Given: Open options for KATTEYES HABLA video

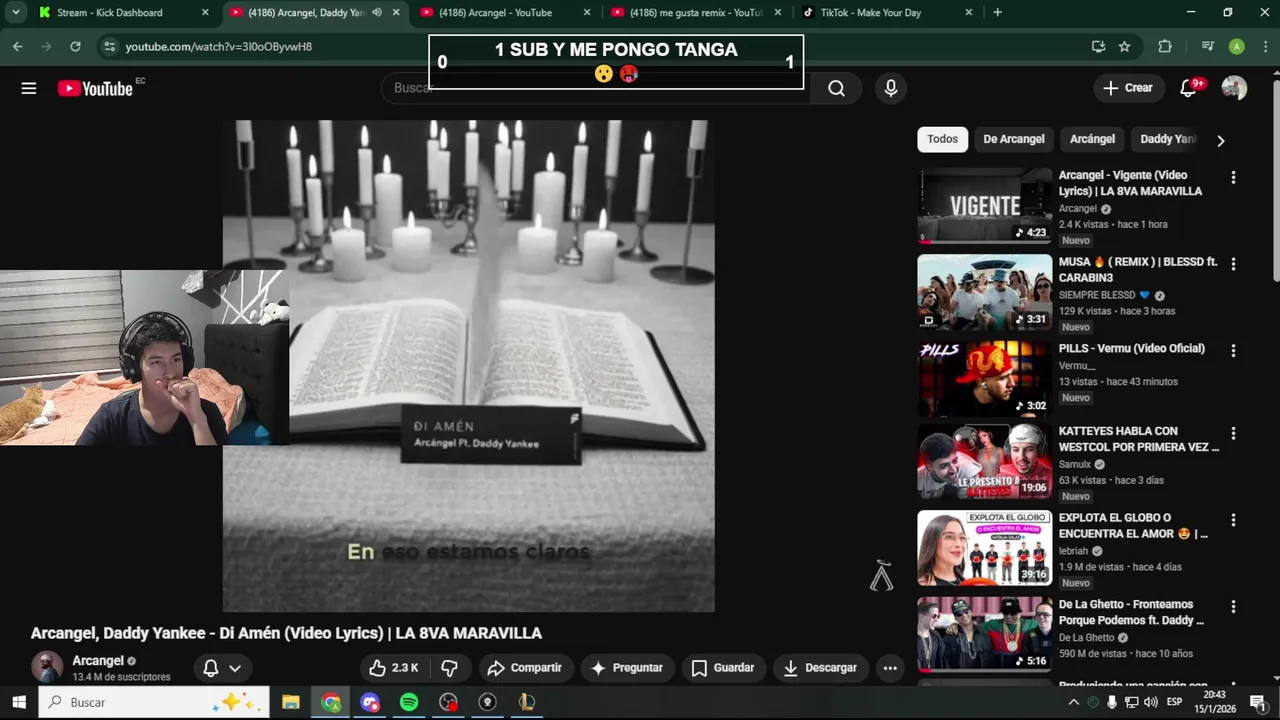Looking at the screenshot, I should [1233, 434].
